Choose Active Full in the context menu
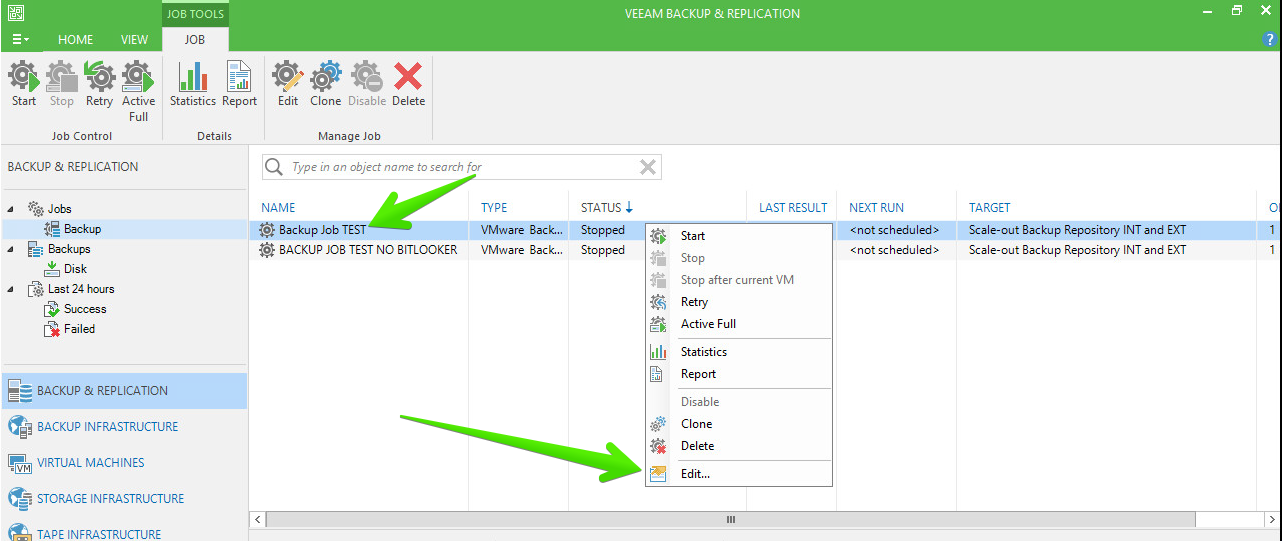Image resolution: width=1282 pixels, height=541 pixels. coord(738,324)
